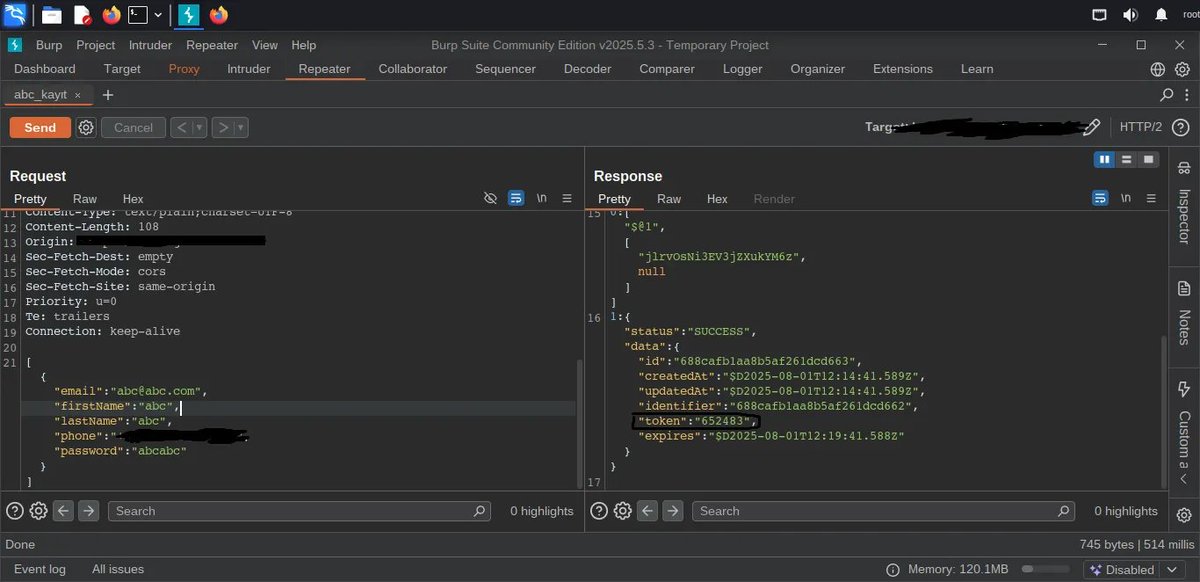Screen dimensions: 1200x582
Task: Toggle \n line-ending display in the Request editor
Action: pyautogui.click(x=541, y=197)
